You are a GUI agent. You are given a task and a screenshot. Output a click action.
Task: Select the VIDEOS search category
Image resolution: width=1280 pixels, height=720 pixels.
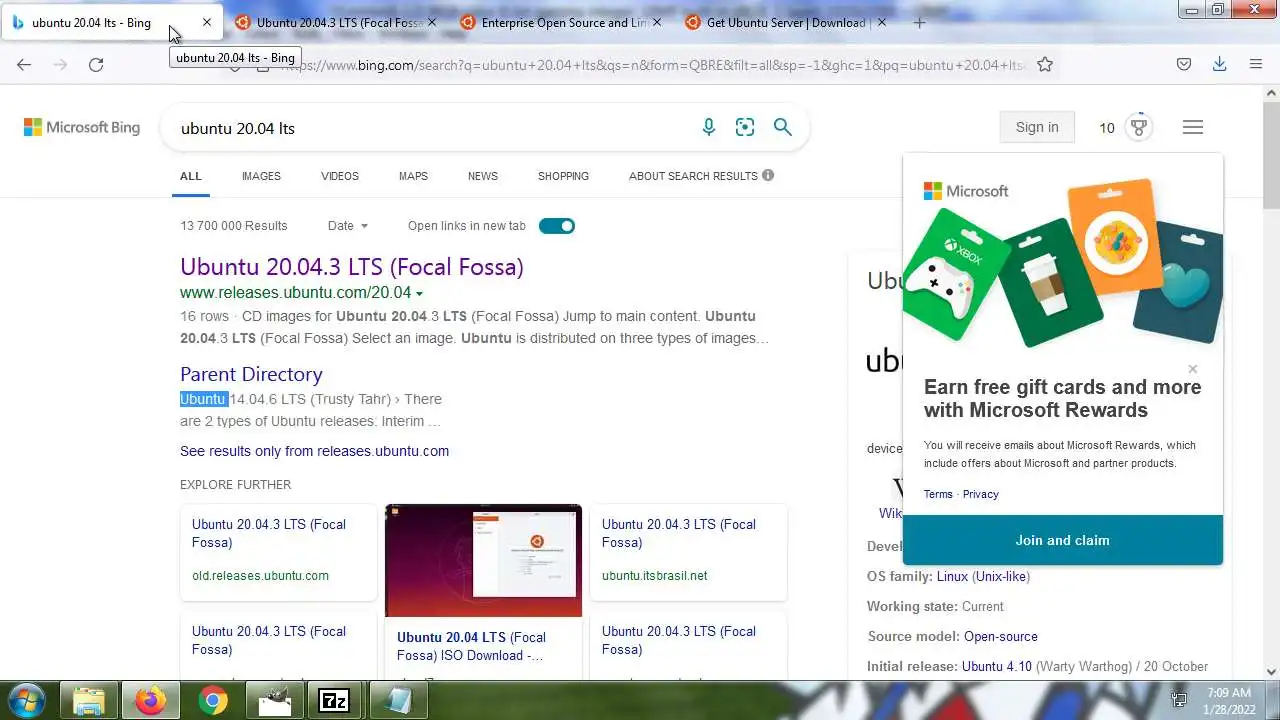coord(340,176)
